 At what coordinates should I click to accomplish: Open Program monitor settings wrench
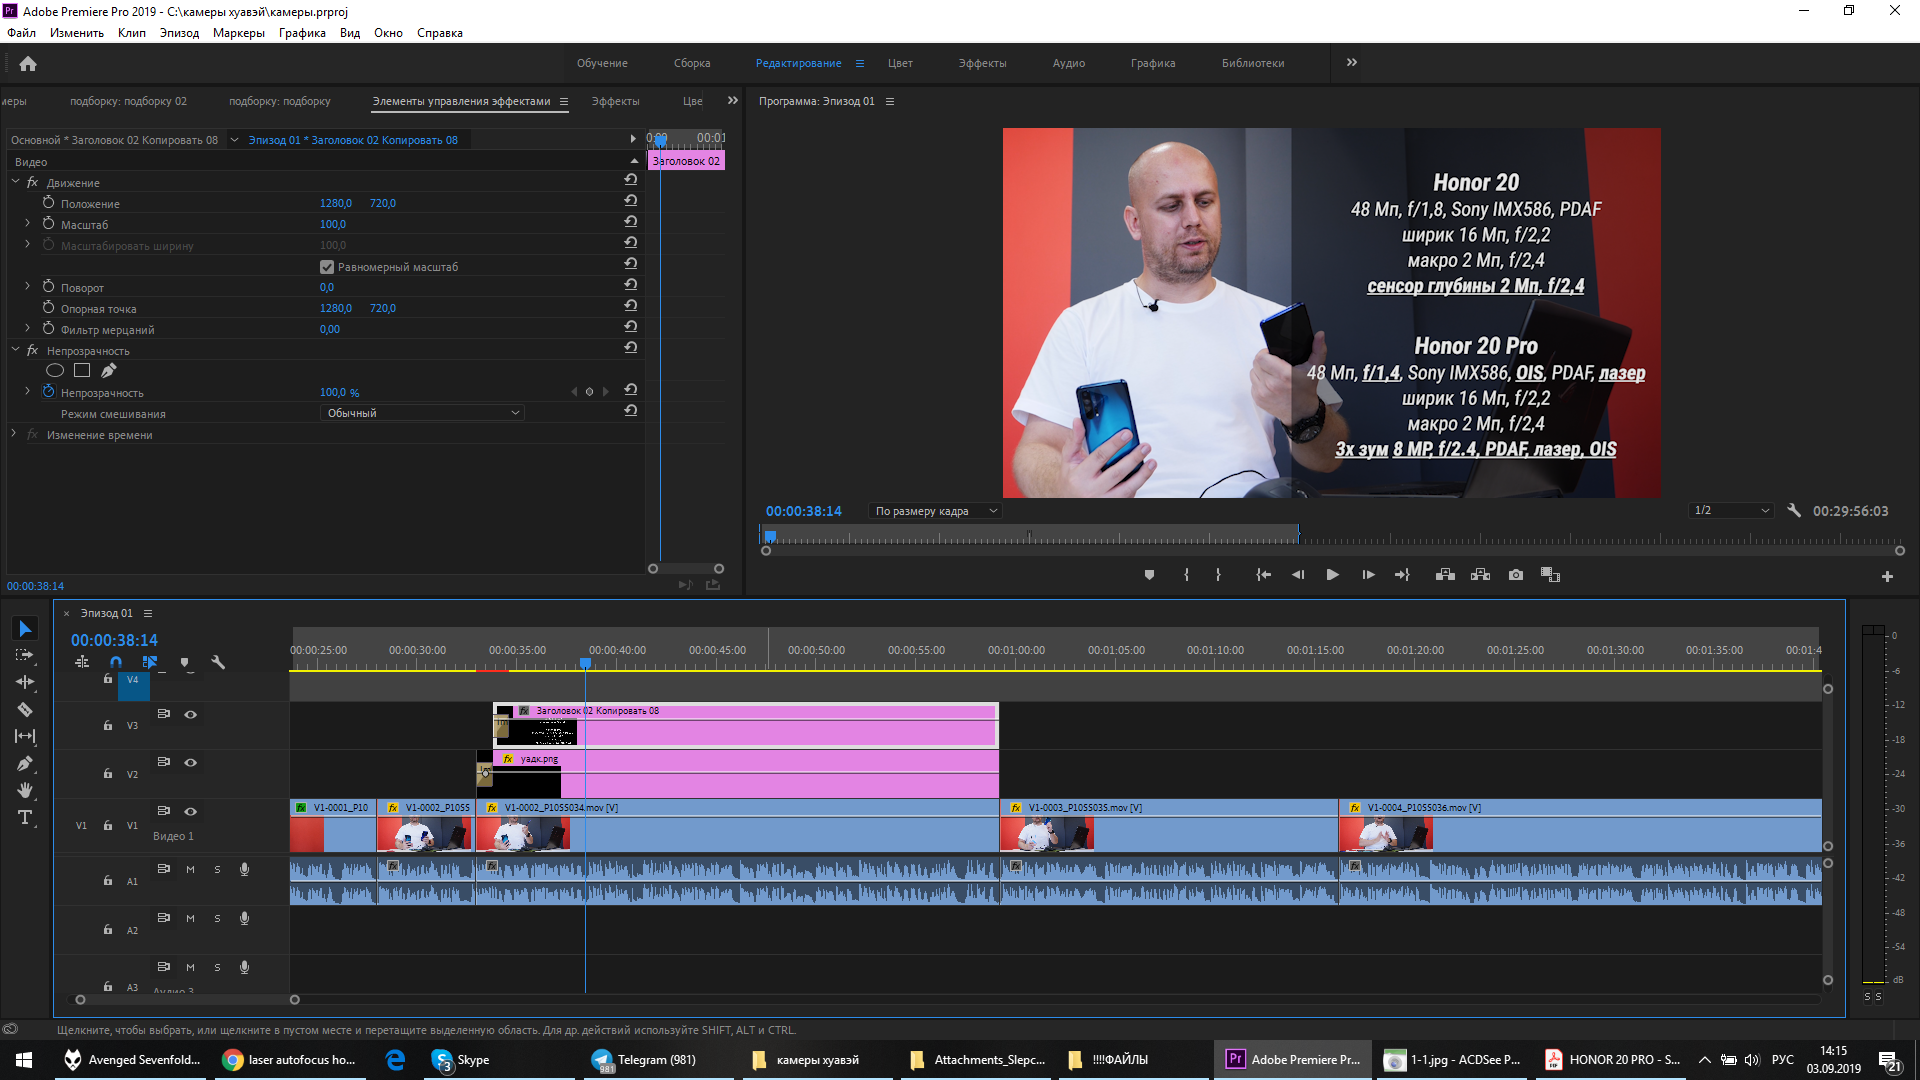tap(1794, 510)
